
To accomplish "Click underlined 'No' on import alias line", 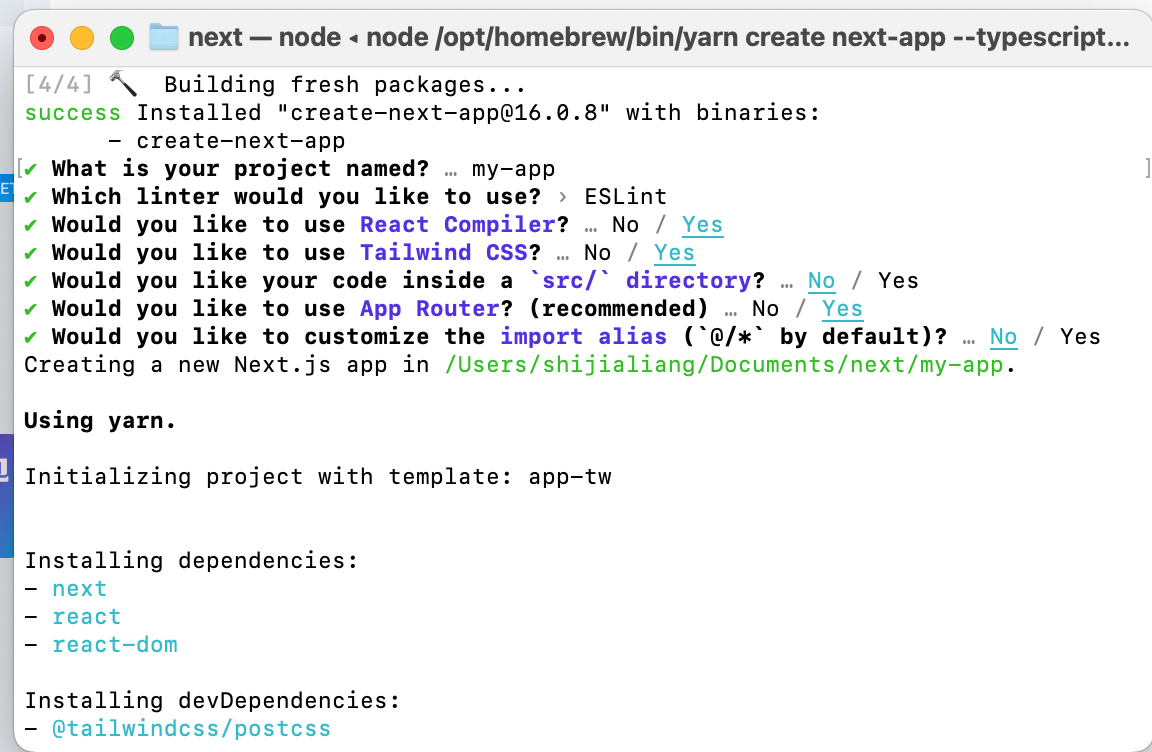I will [x=1004, y=336].
